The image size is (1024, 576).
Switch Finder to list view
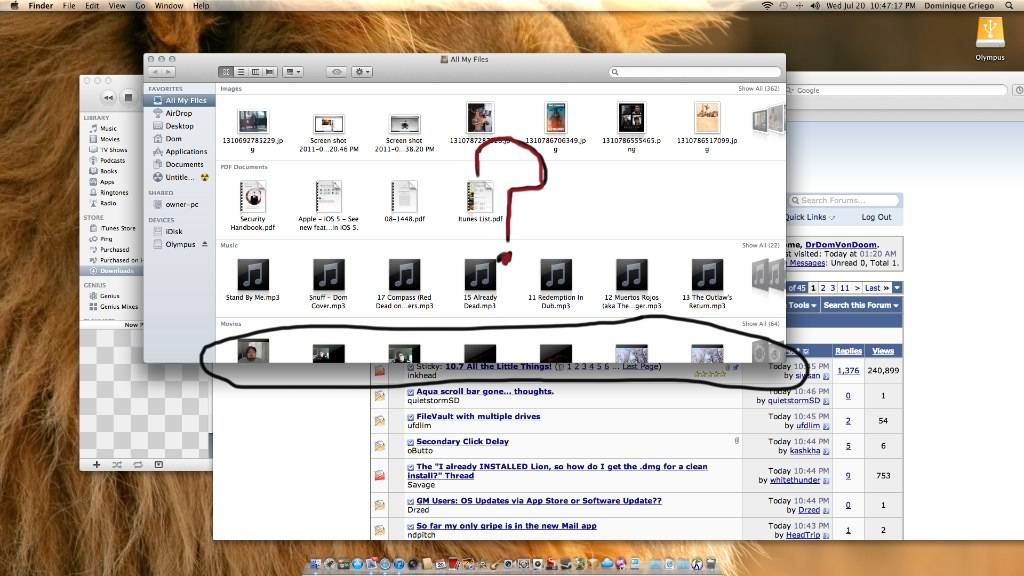[241, 72]
